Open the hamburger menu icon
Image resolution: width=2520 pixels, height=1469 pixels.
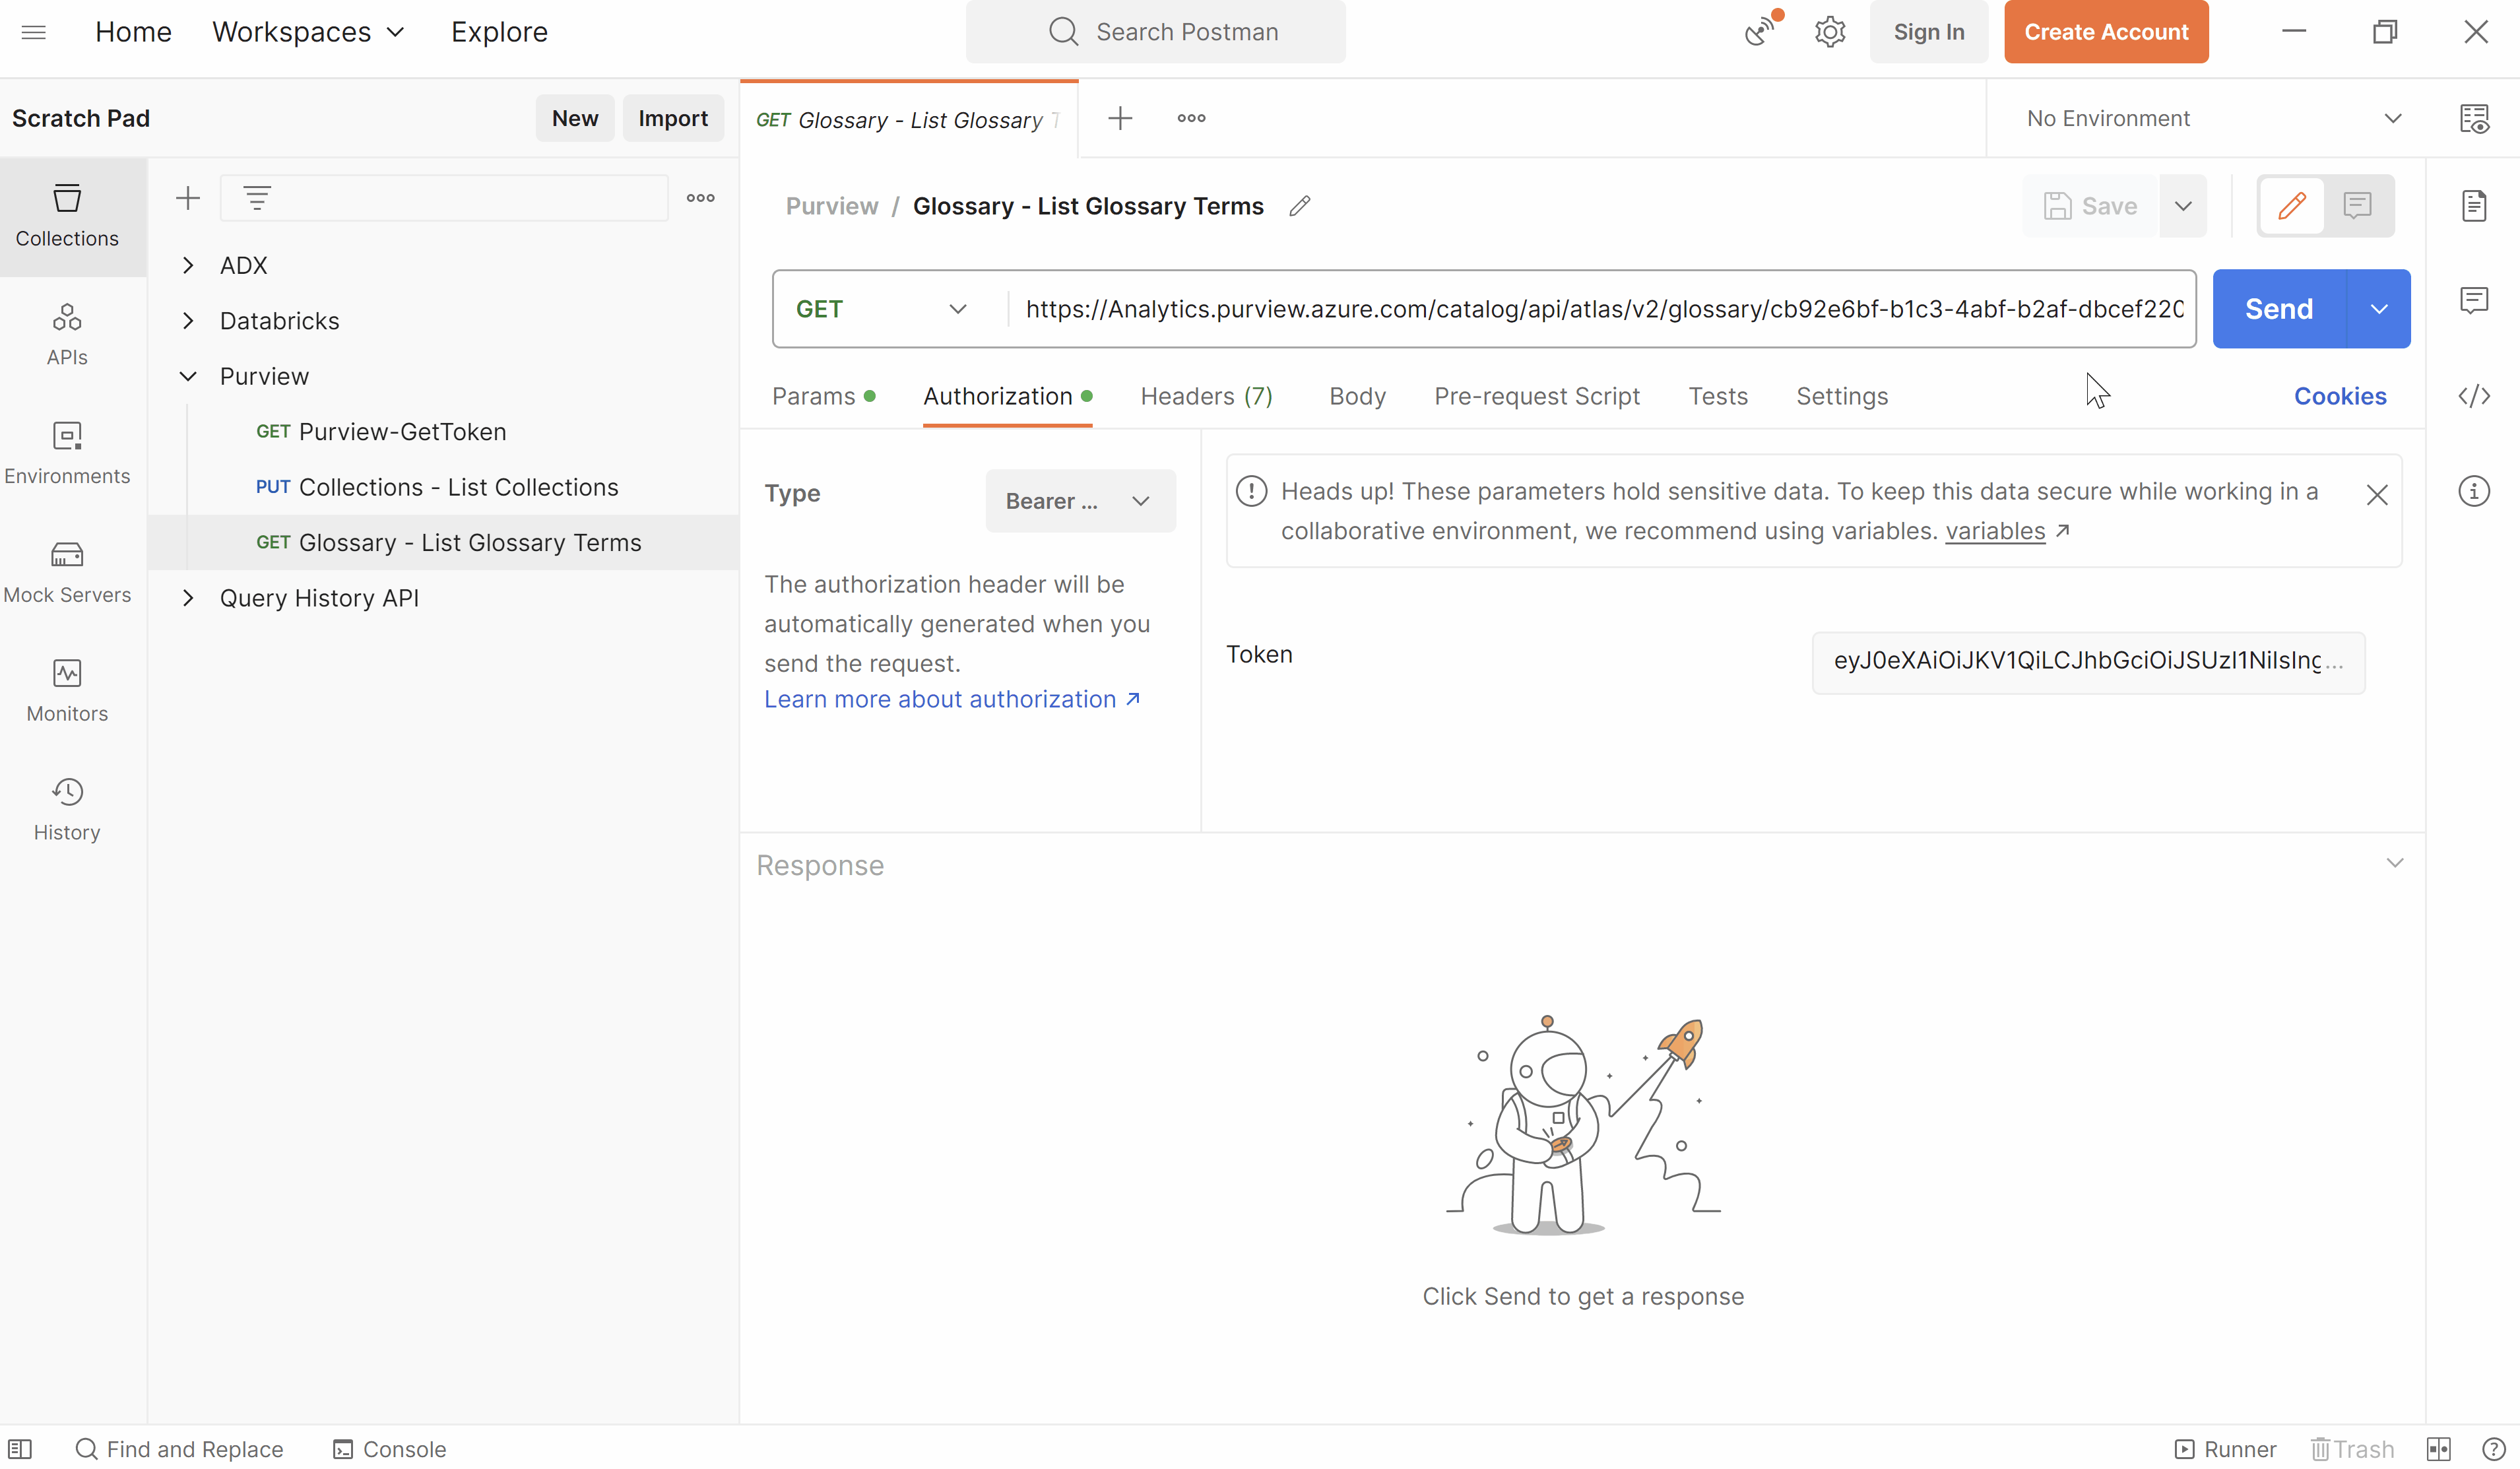(x=33, y=32)
